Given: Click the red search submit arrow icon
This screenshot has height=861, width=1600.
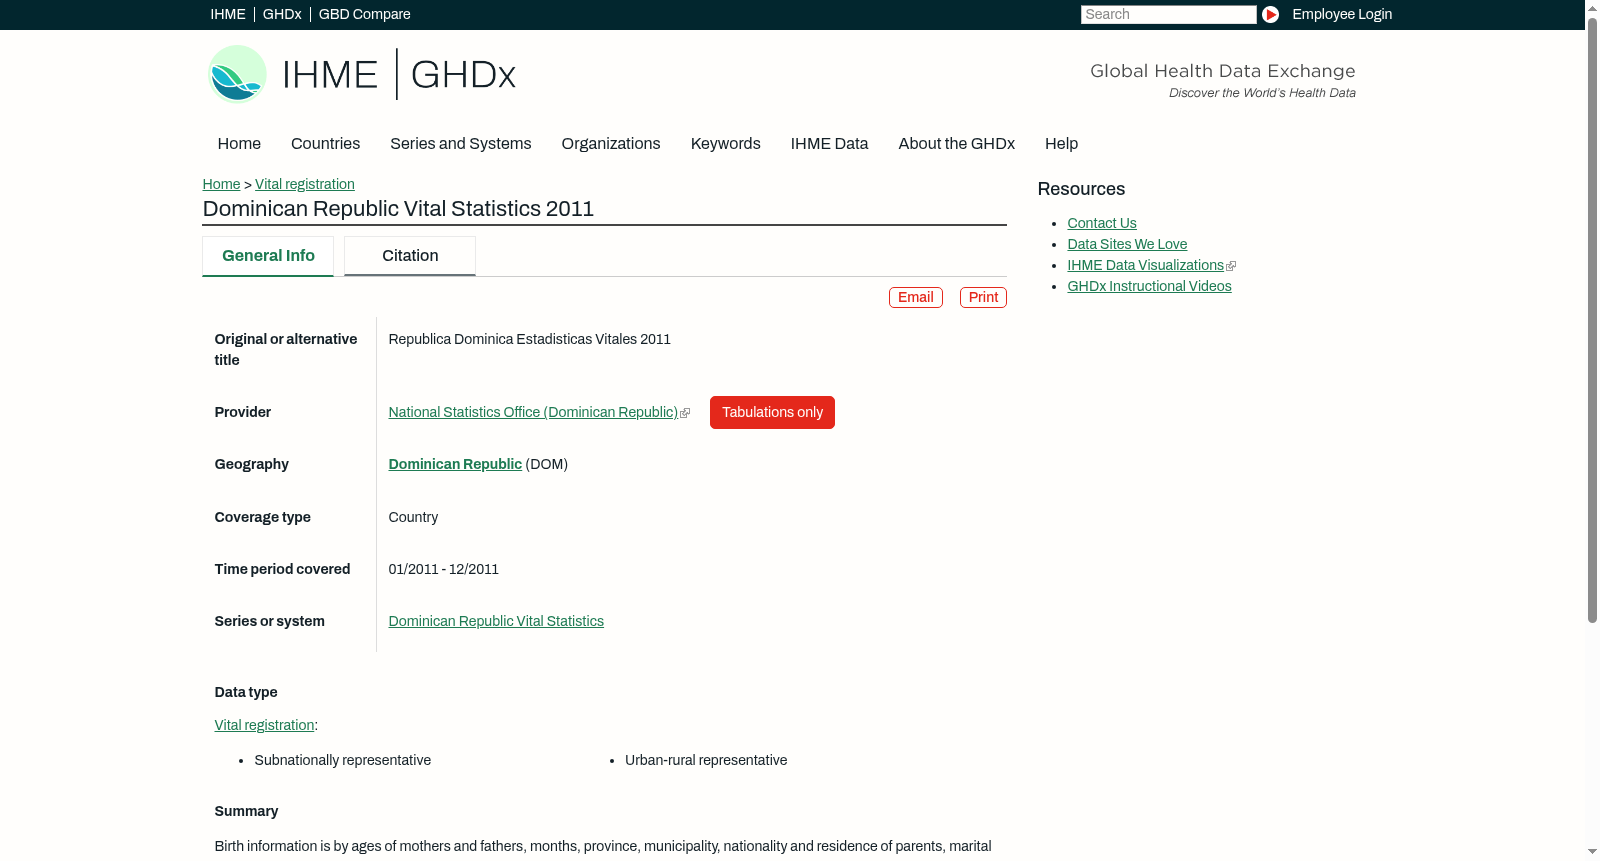Looking at the screenshot, I should click(1270, 14).
